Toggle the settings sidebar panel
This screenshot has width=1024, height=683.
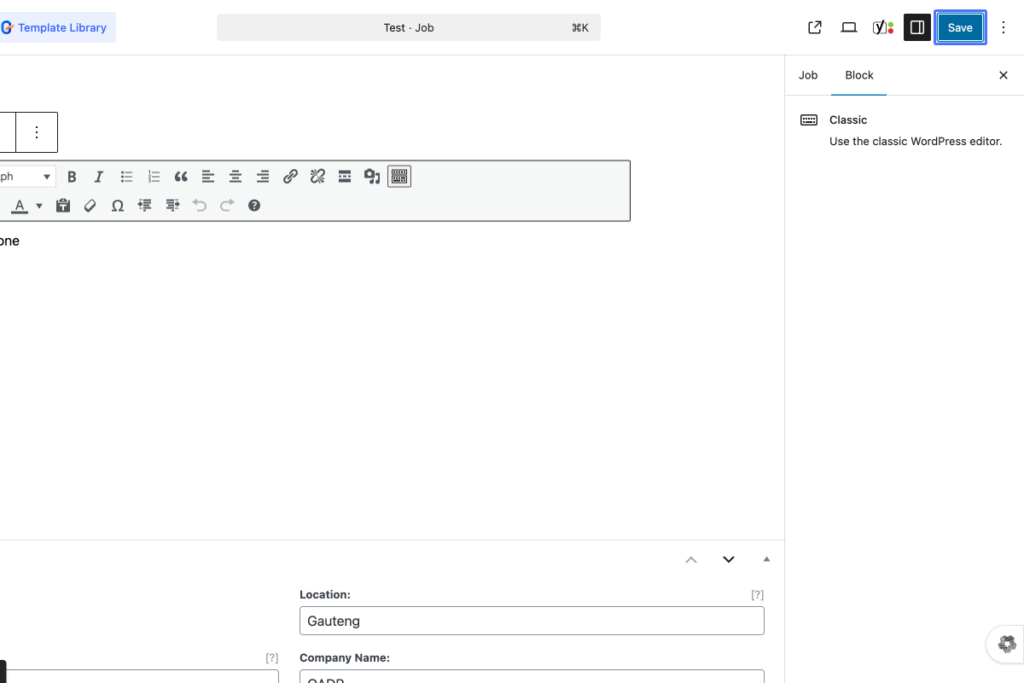[x=917, y=27]
